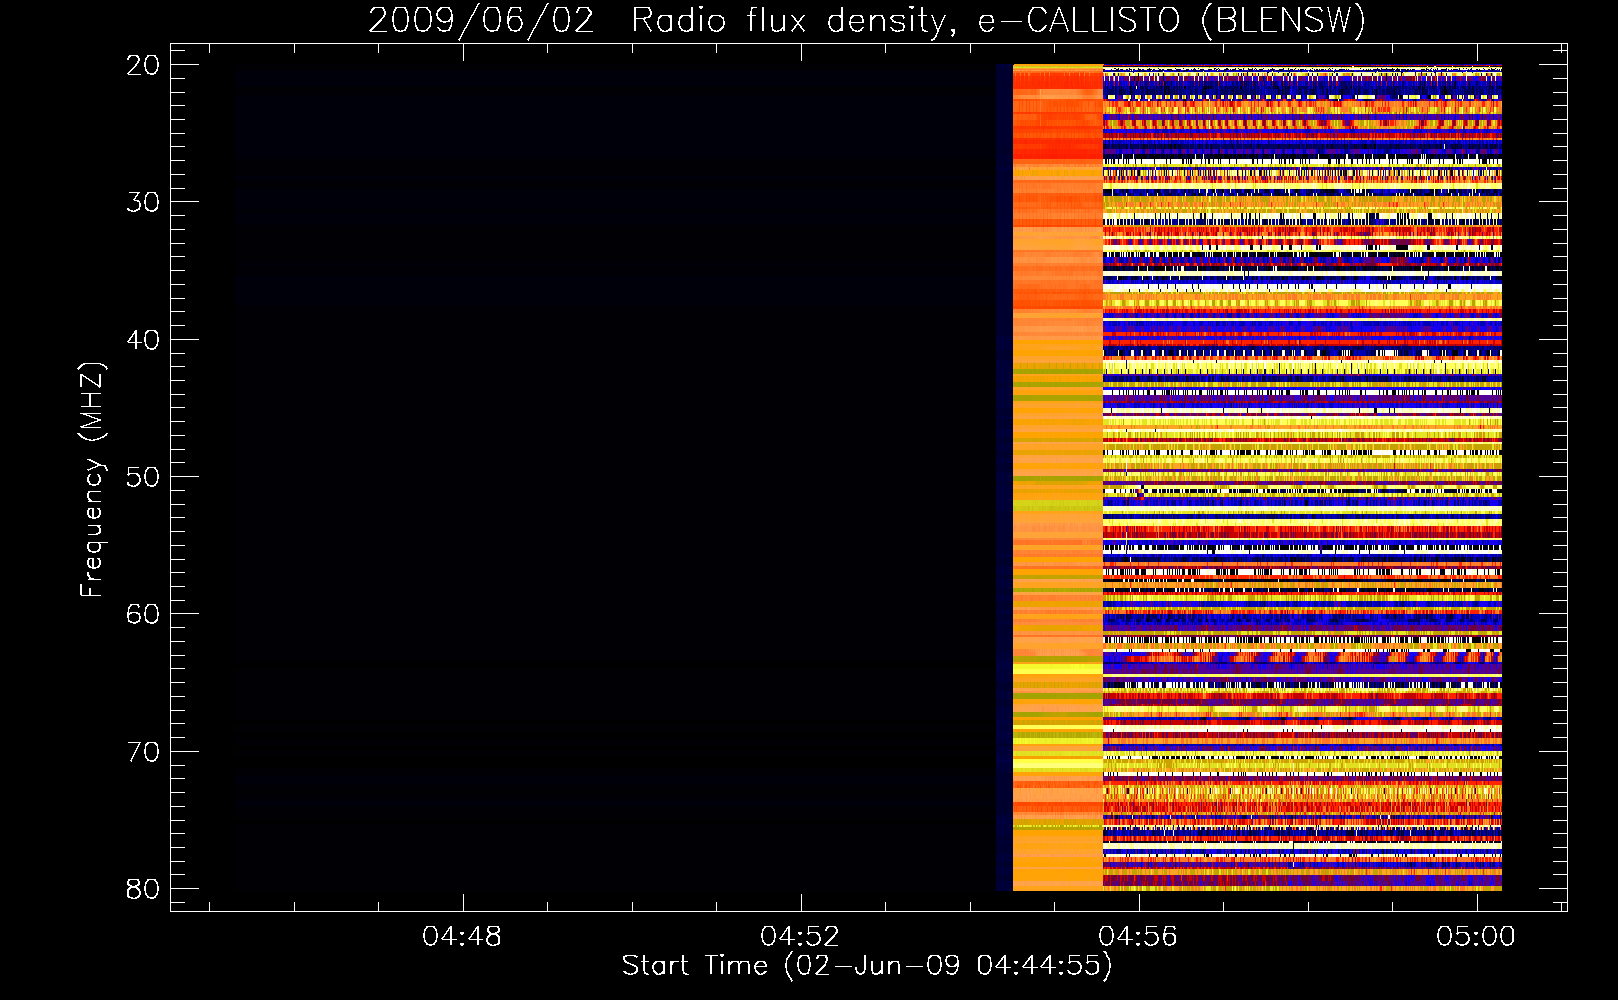The image size is (1618, 1000).
Task: Click the '20' frequency tick label
Action: tap(144, 65)
